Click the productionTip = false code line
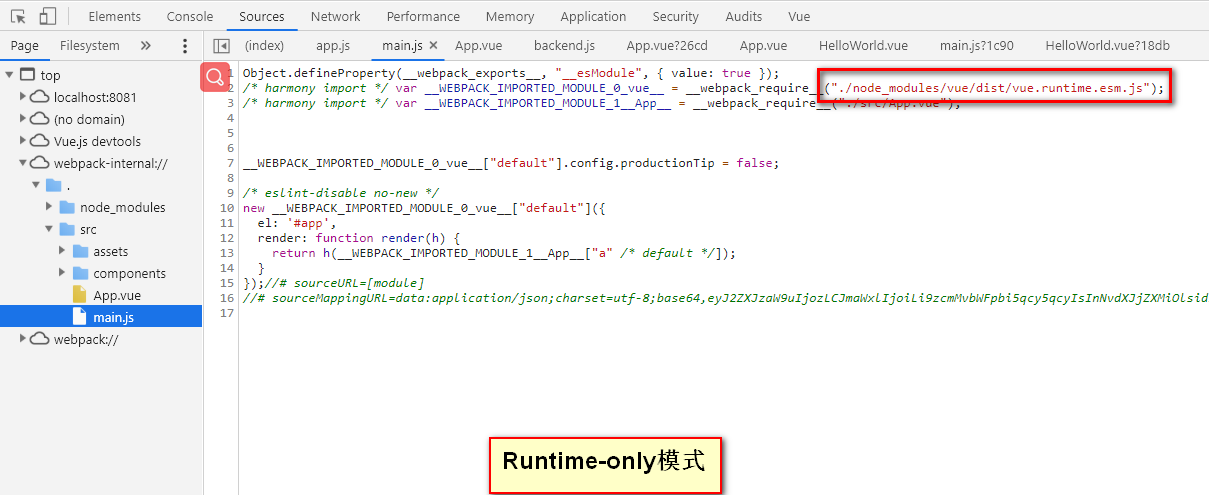 pos(510,163)
